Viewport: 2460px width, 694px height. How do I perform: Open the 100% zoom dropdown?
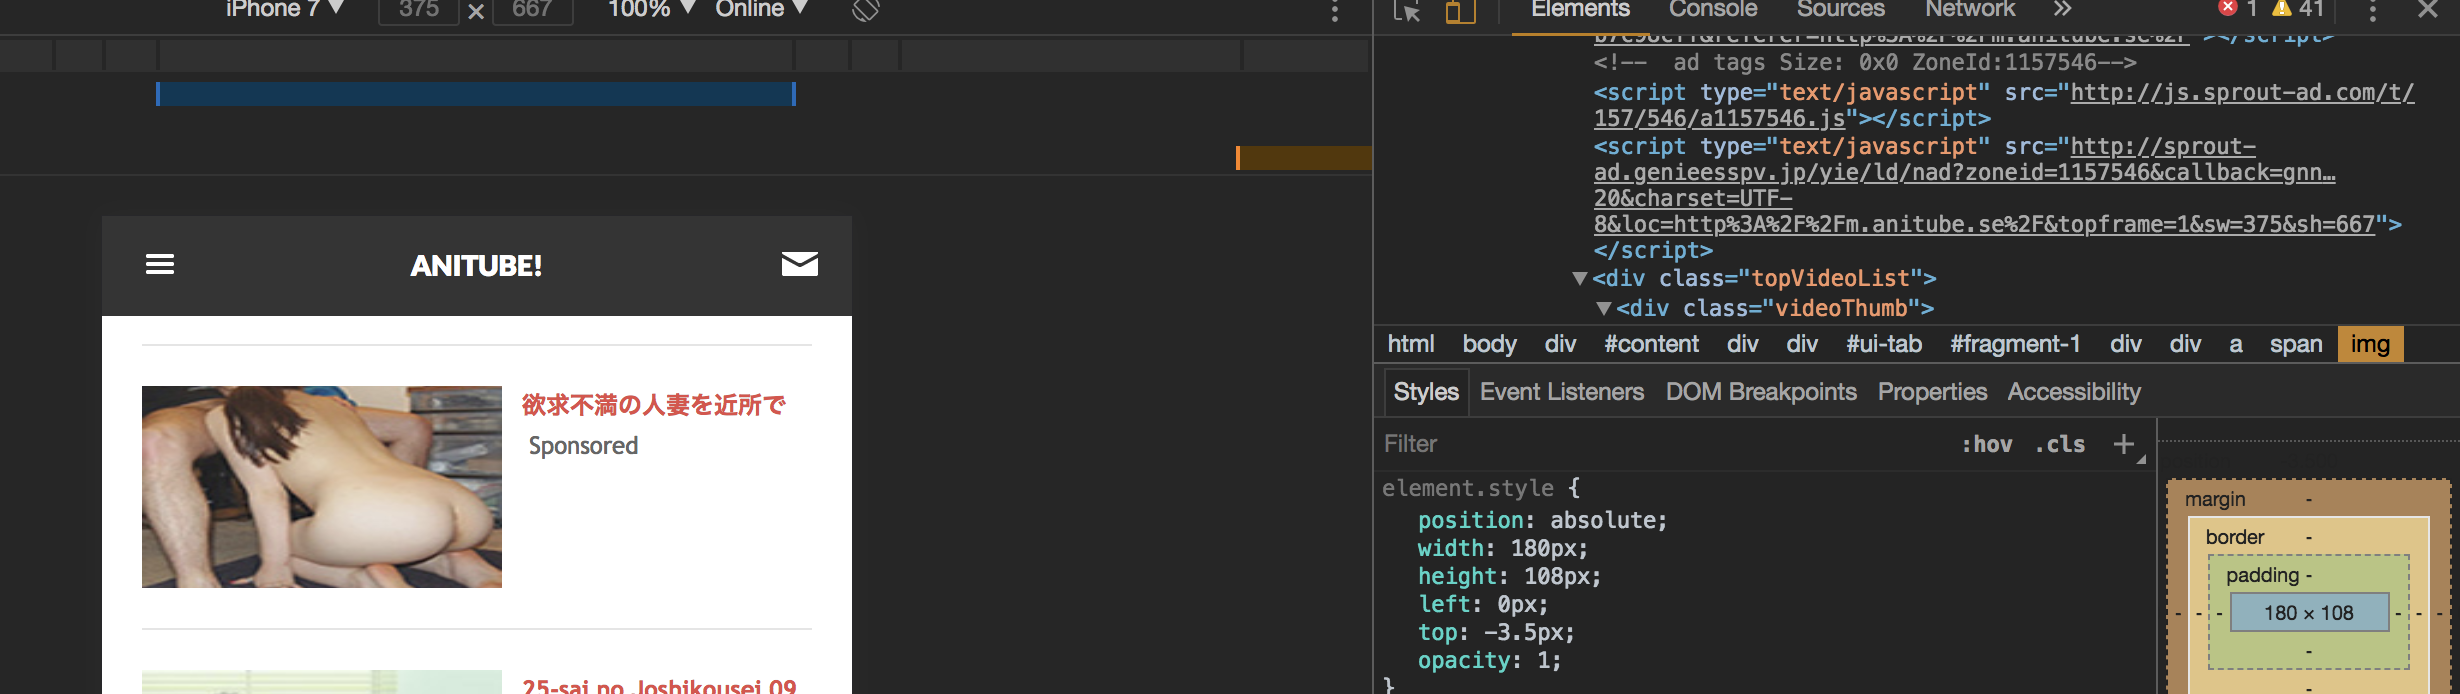tap(650, 9)
